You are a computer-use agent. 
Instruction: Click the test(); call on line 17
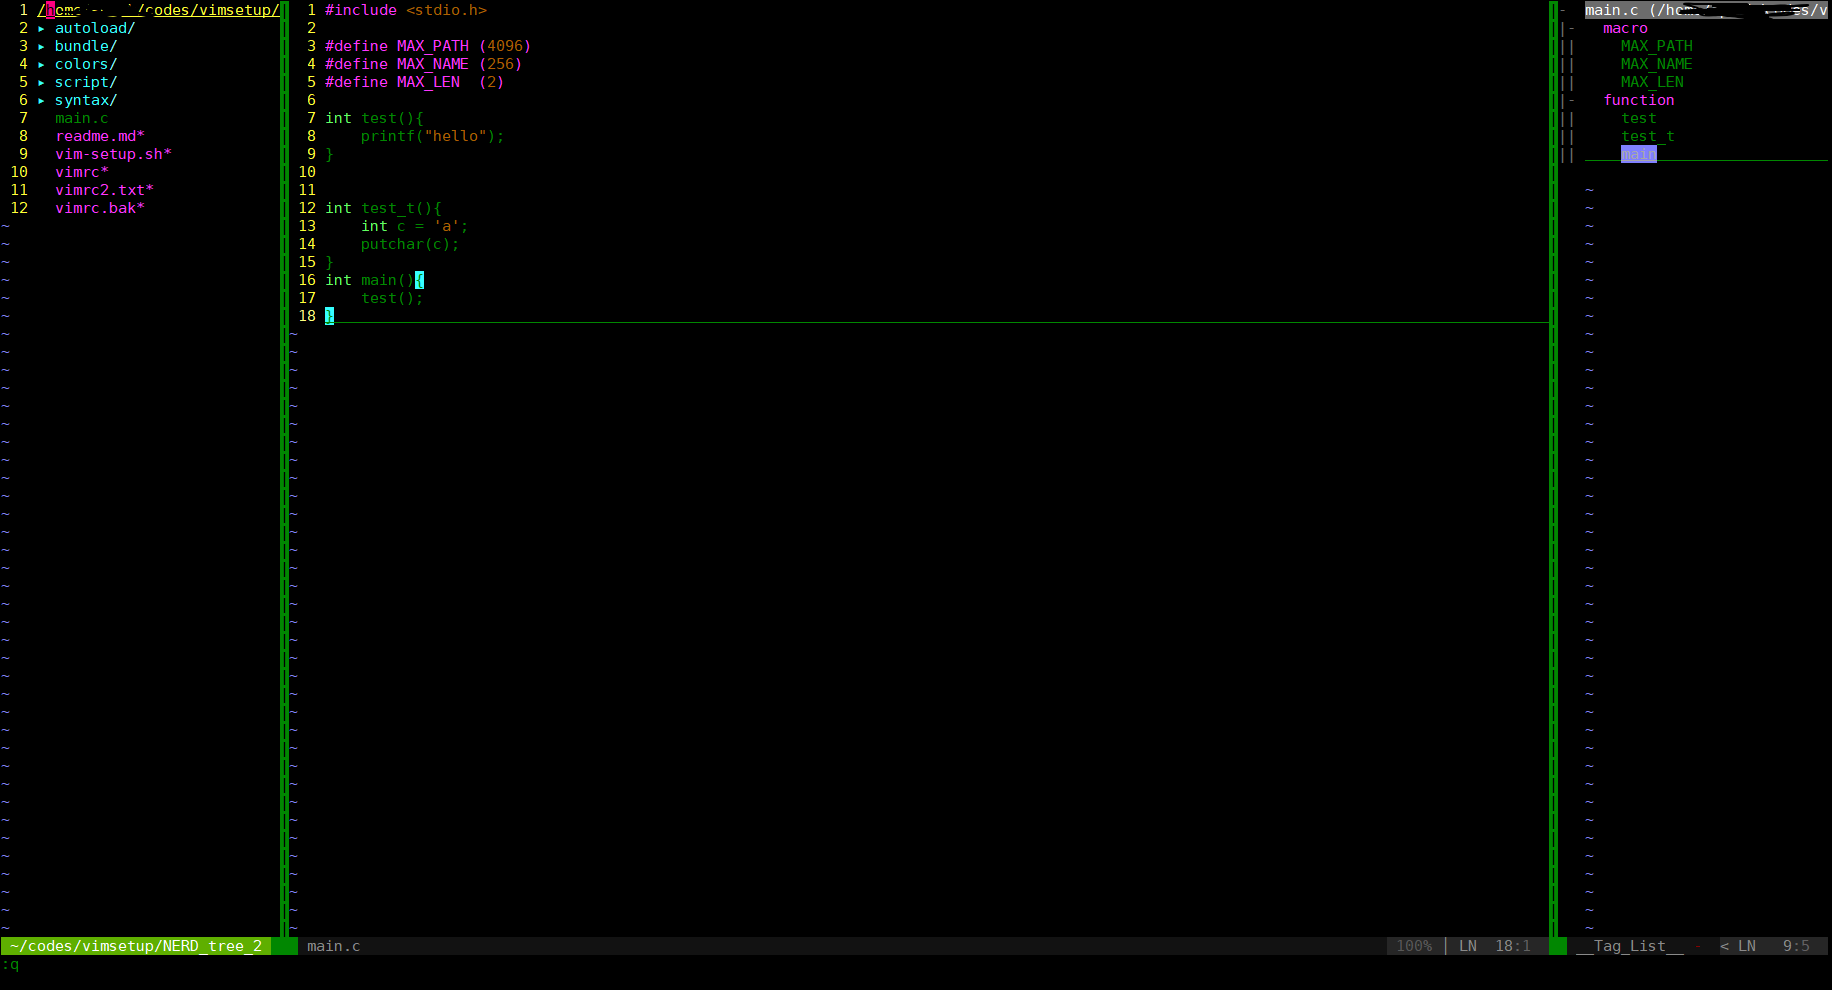[x=392, y=298]
